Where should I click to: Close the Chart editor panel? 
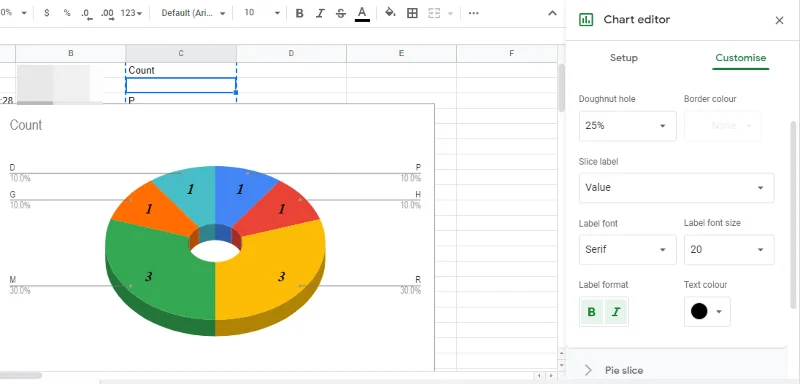click(779, 20)
